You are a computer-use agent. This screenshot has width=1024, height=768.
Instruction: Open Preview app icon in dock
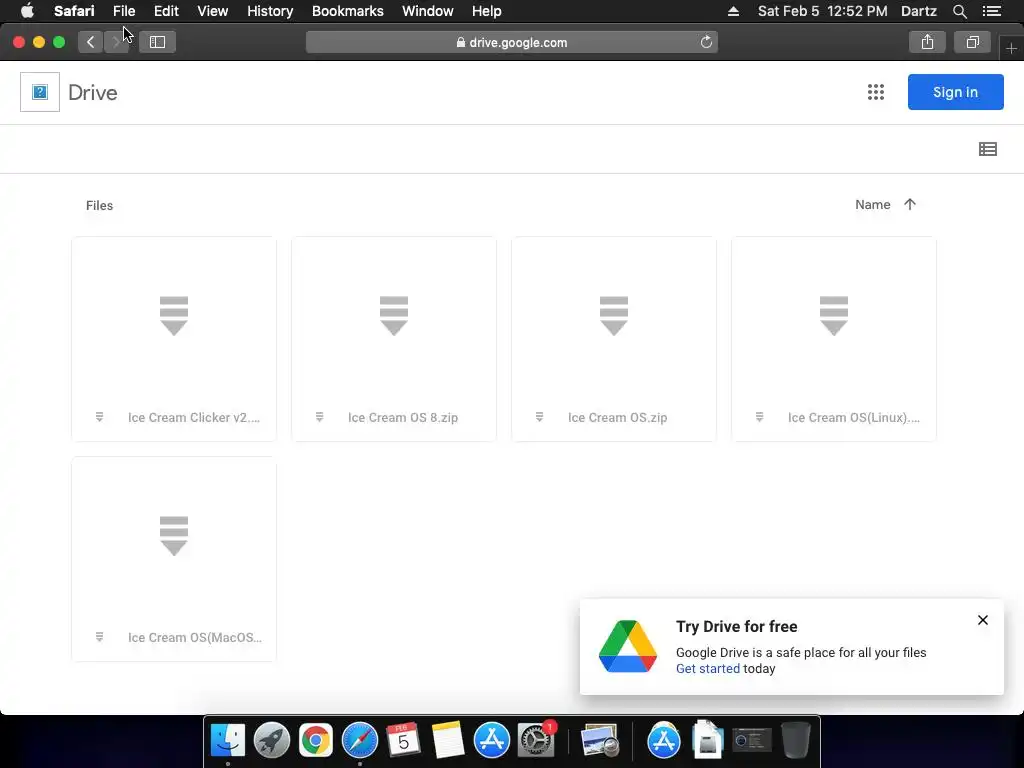[600, 740]
